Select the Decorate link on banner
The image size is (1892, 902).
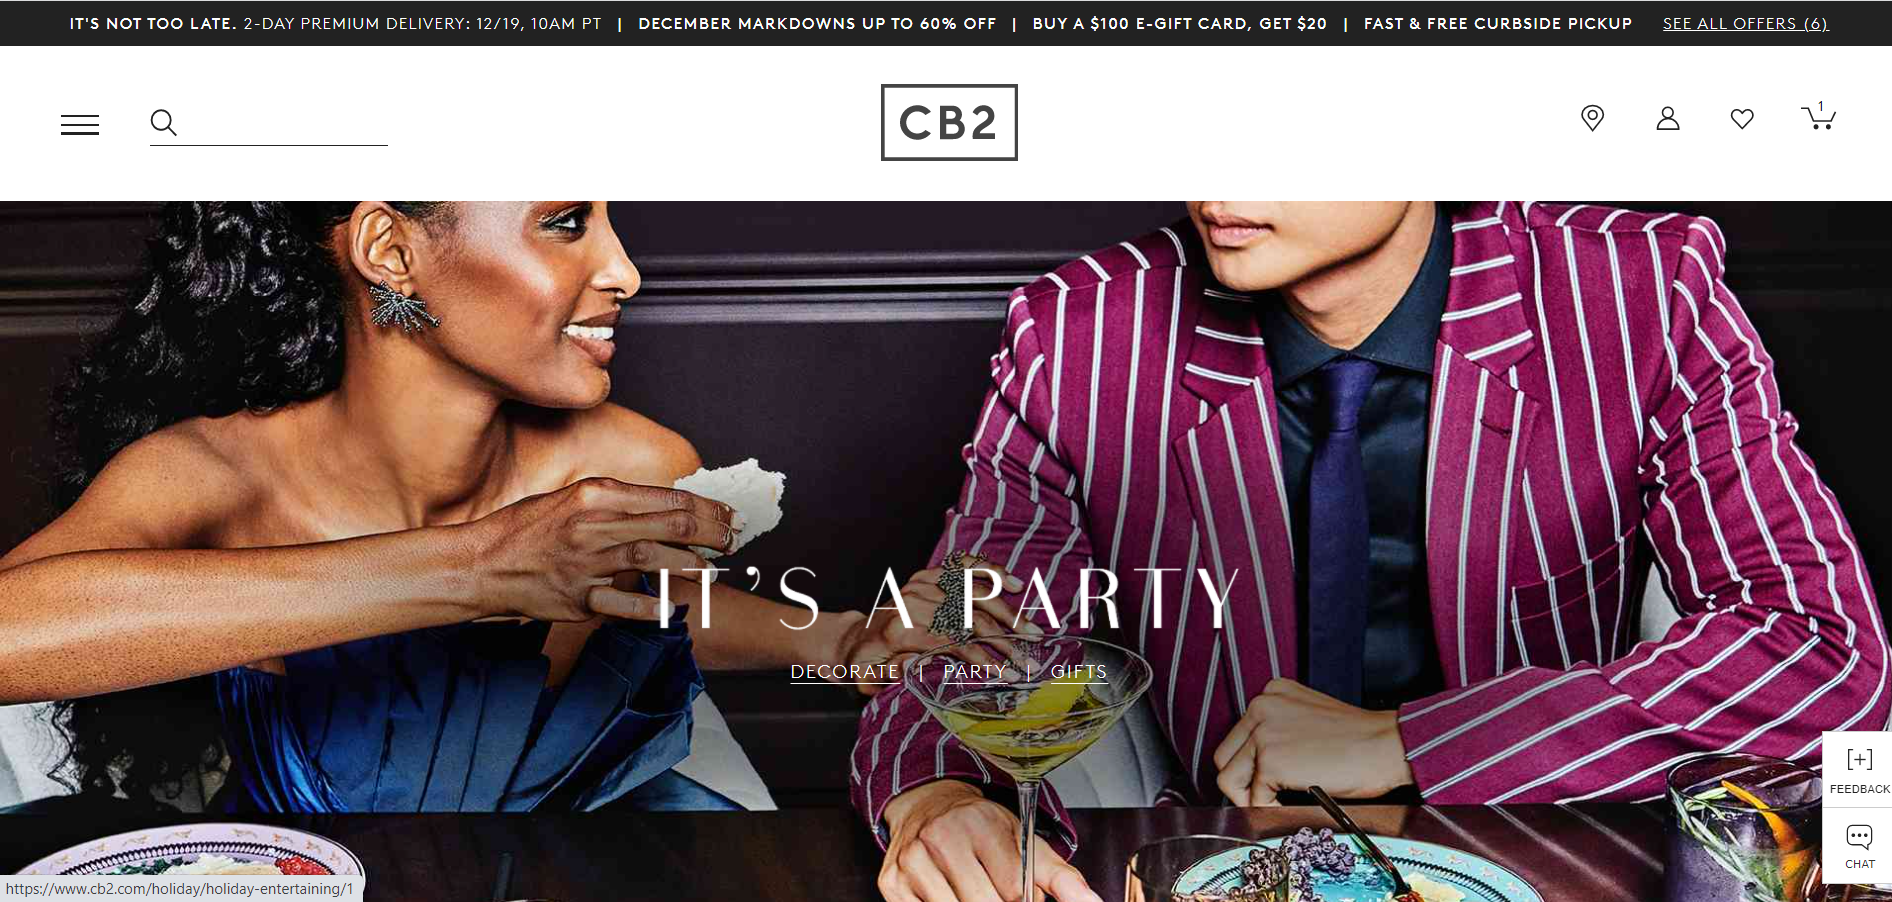[x=844, y=671]
